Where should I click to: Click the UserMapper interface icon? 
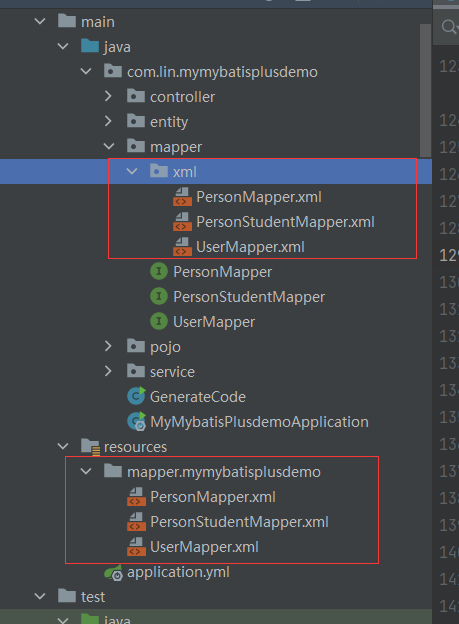pos(159,322)
